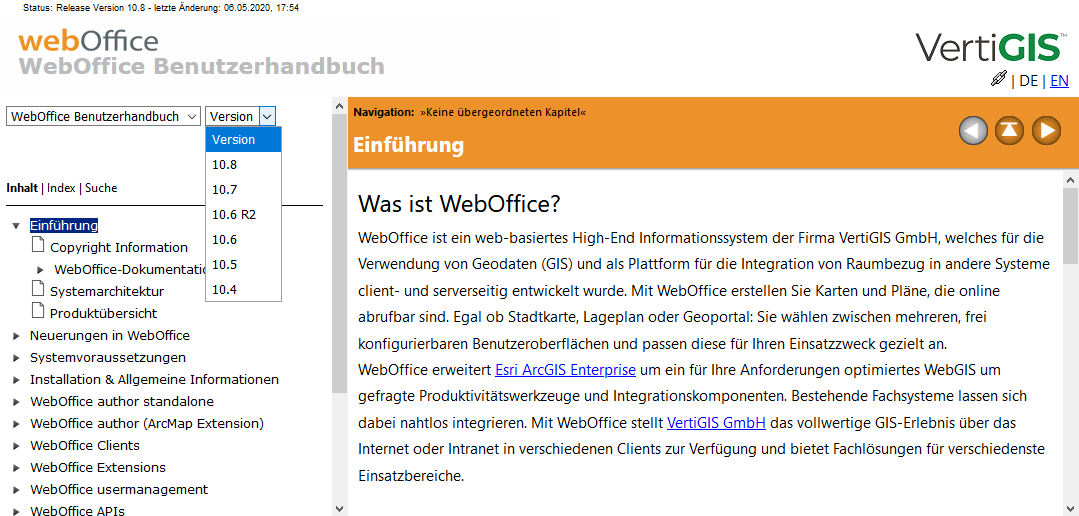Expand Neuerungen in WebOffice
The image size is (1079, 516).
click(16, 336)
